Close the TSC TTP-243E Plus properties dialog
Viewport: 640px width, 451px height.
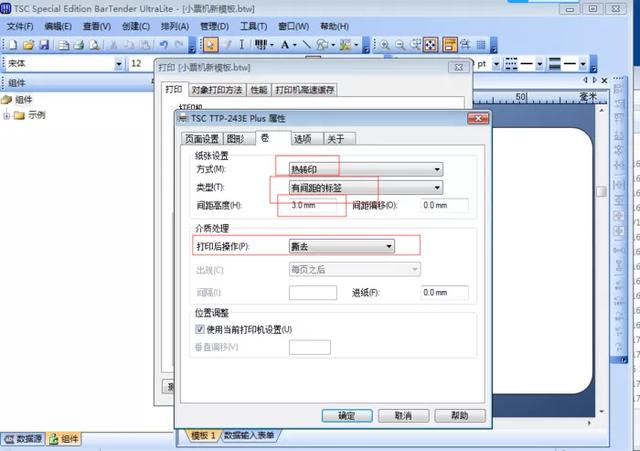[478, 118]
